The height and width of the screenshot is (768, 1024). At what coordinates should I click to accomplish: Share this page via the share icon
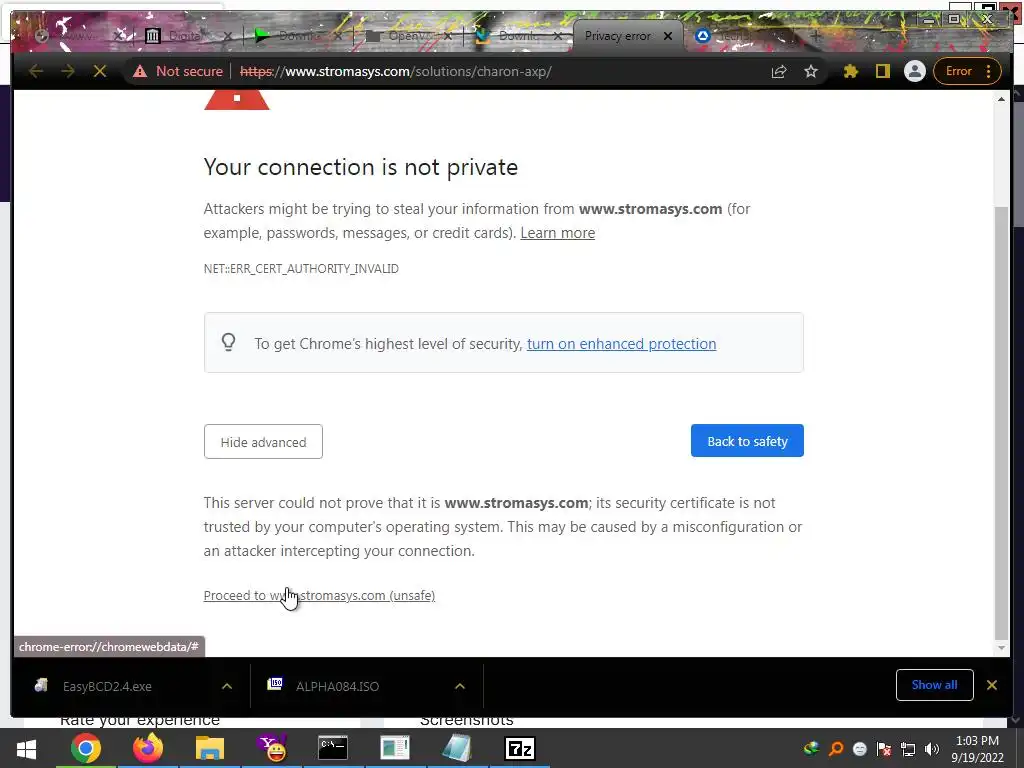click(778, 71)
